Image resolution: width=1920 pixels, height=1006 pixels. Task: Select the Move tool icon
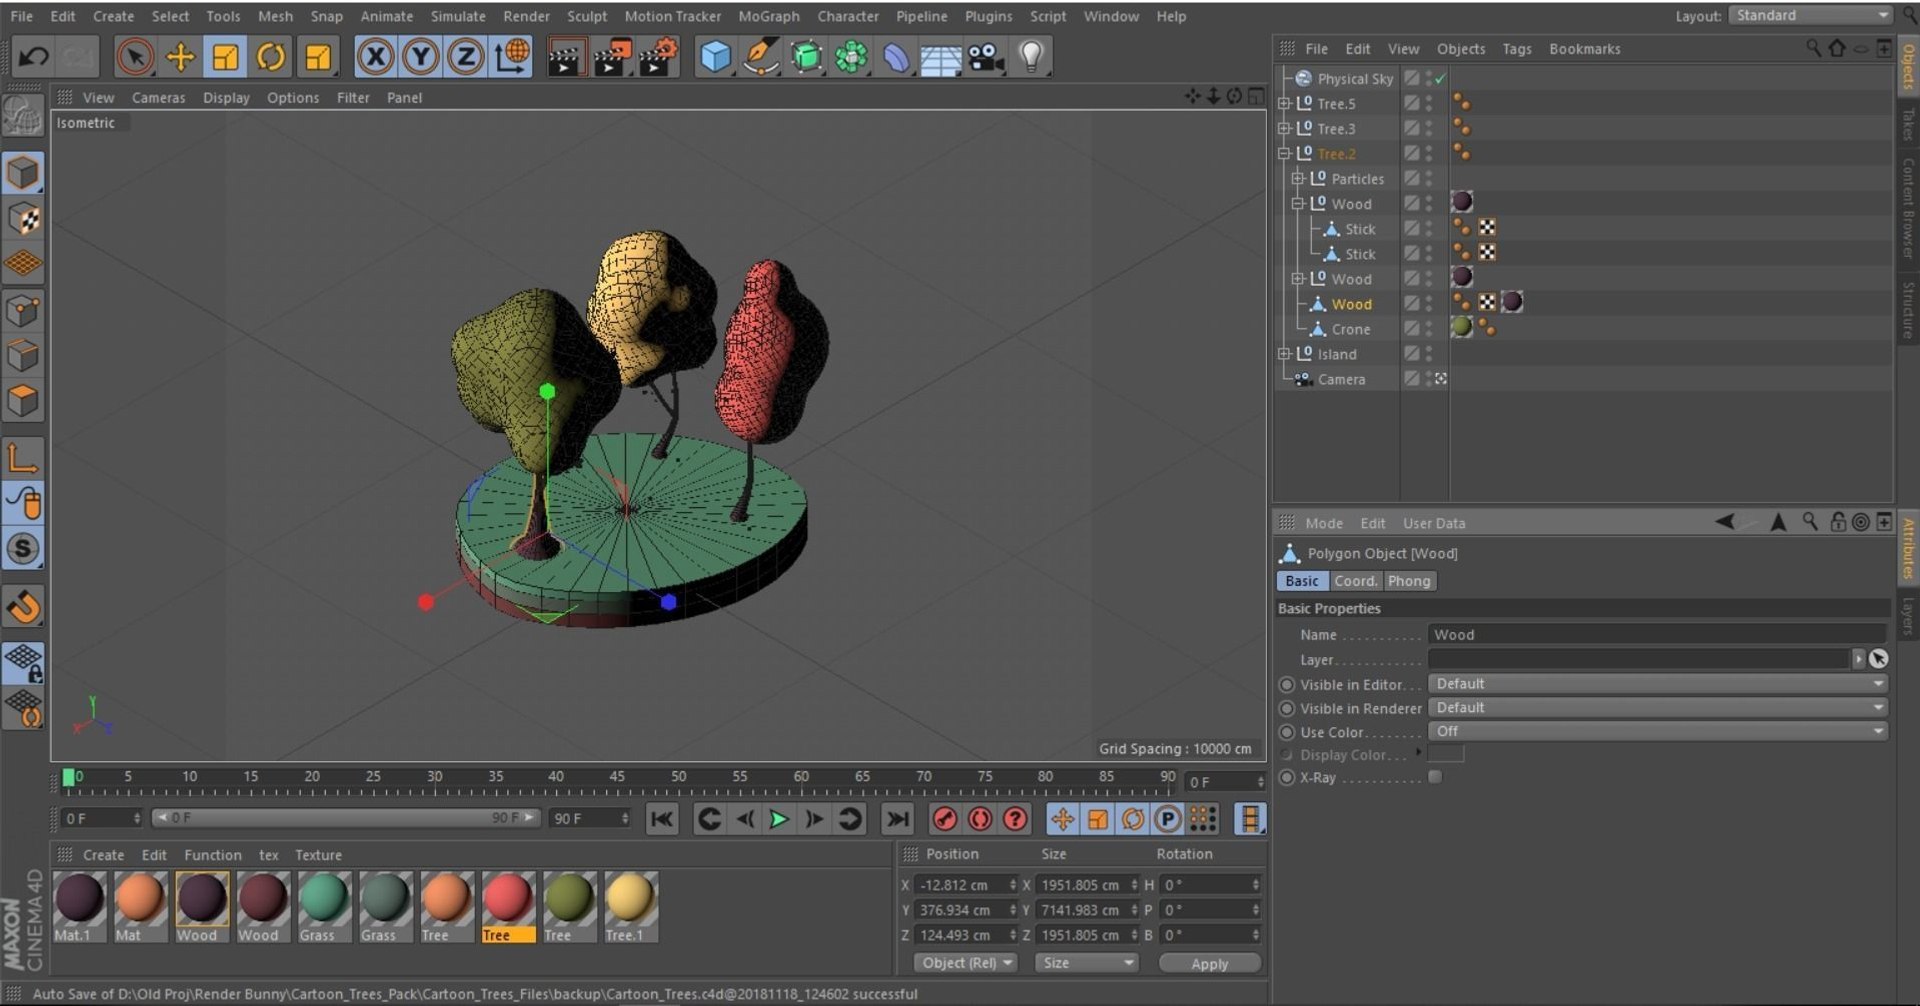pyautogui.click(x=180, y=57)
